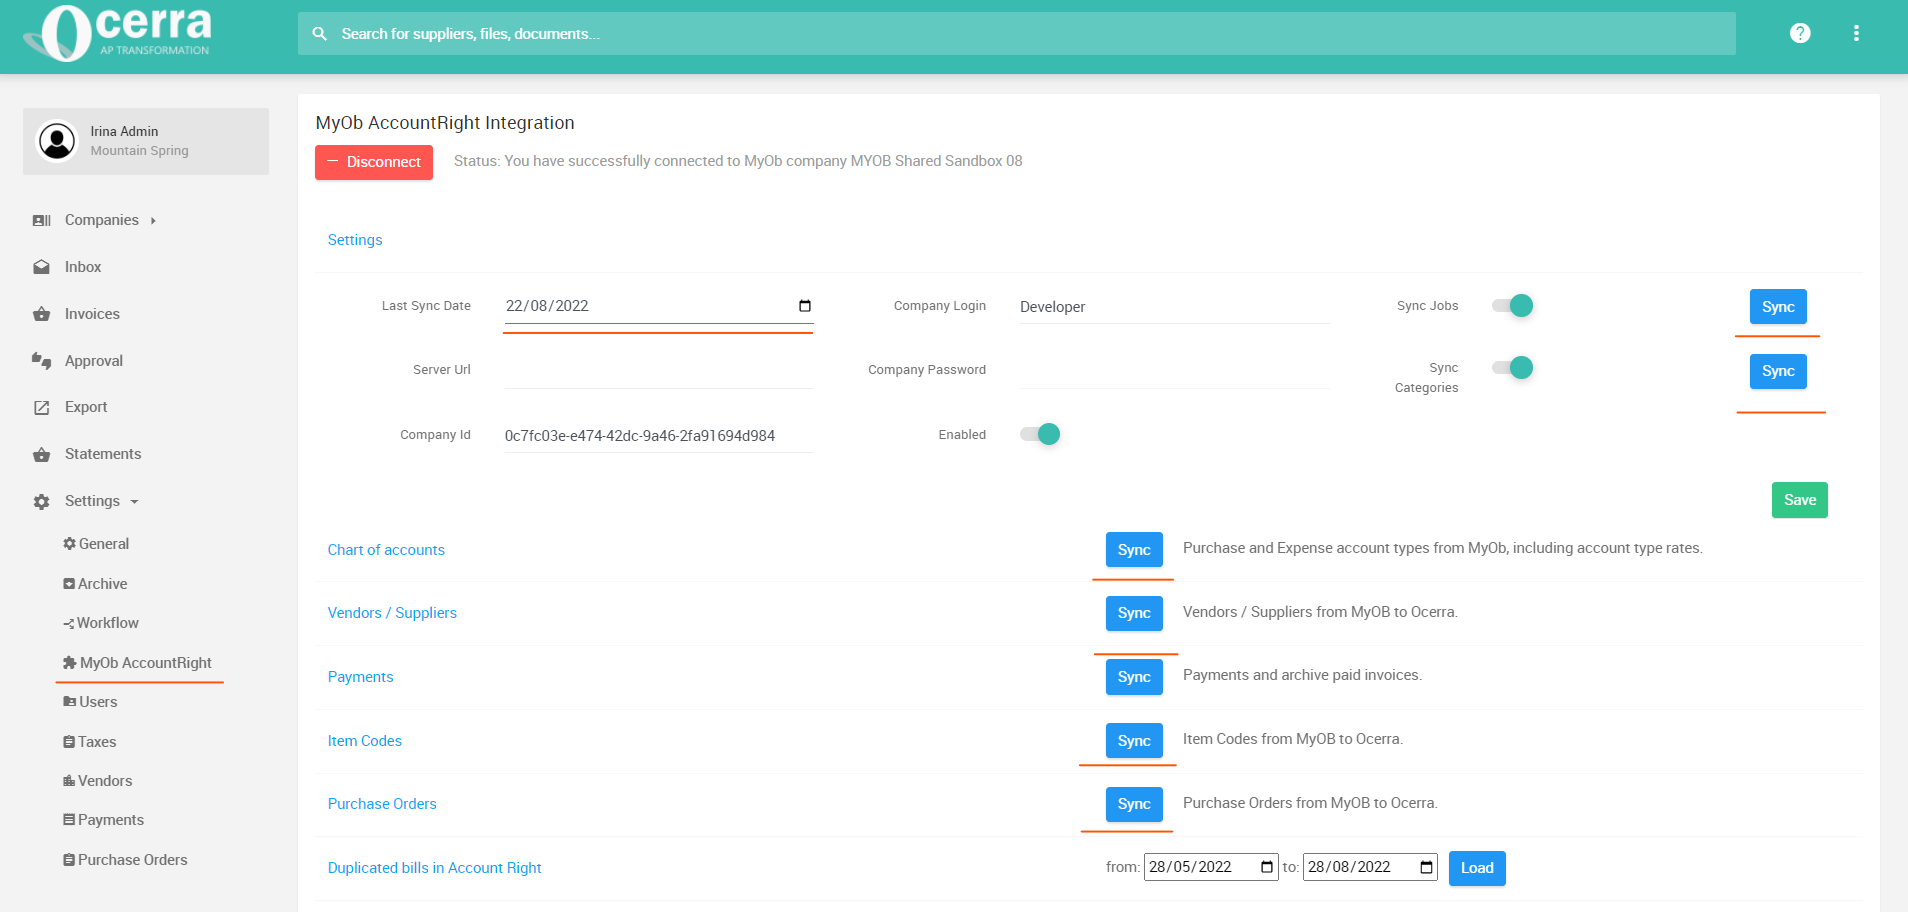This screenshot has width=1908, height=912.
Task: Open the Statements menu item
Action: (103, 454)
